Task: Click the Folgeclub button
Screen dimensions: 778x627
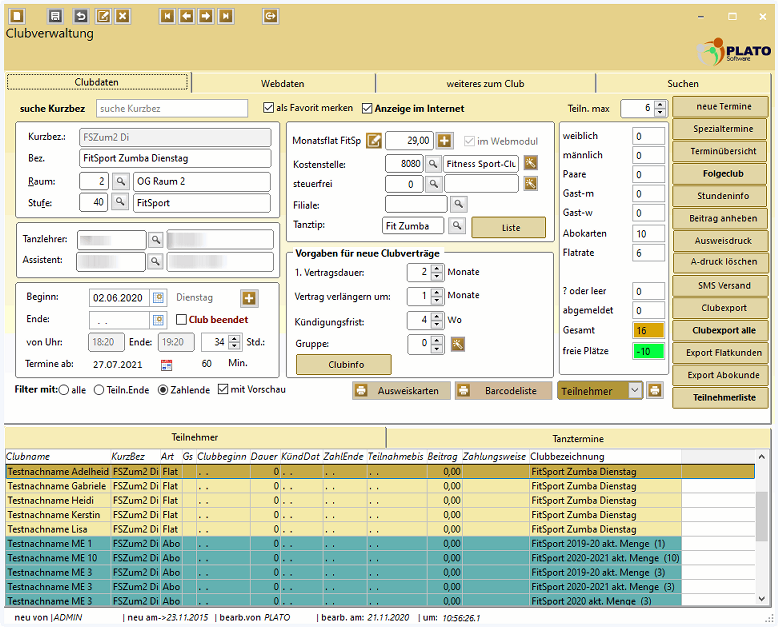Action: point(720,174)
